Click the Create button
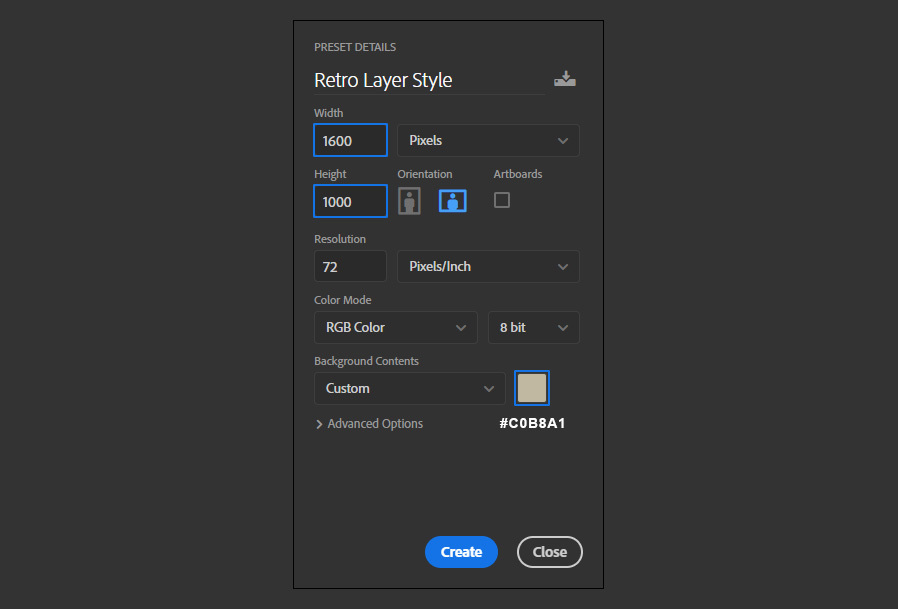The height and width of the screenshot is (609, 898). click(461, 552)
